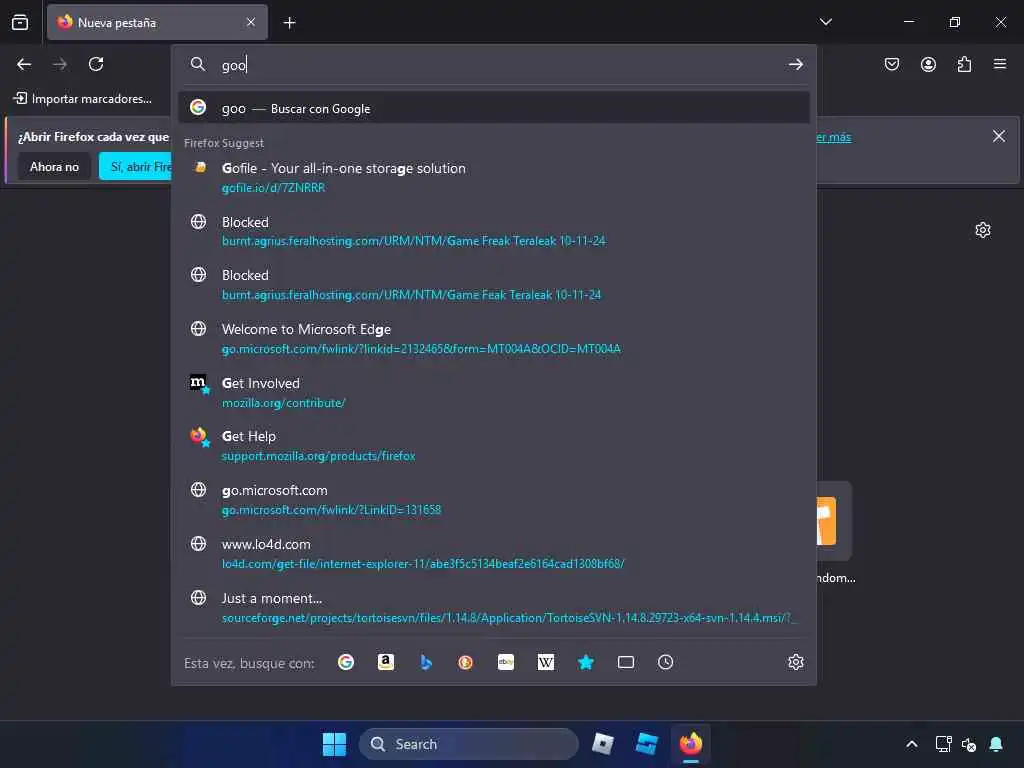Search this time with Amazon icon

coord(386,662)
